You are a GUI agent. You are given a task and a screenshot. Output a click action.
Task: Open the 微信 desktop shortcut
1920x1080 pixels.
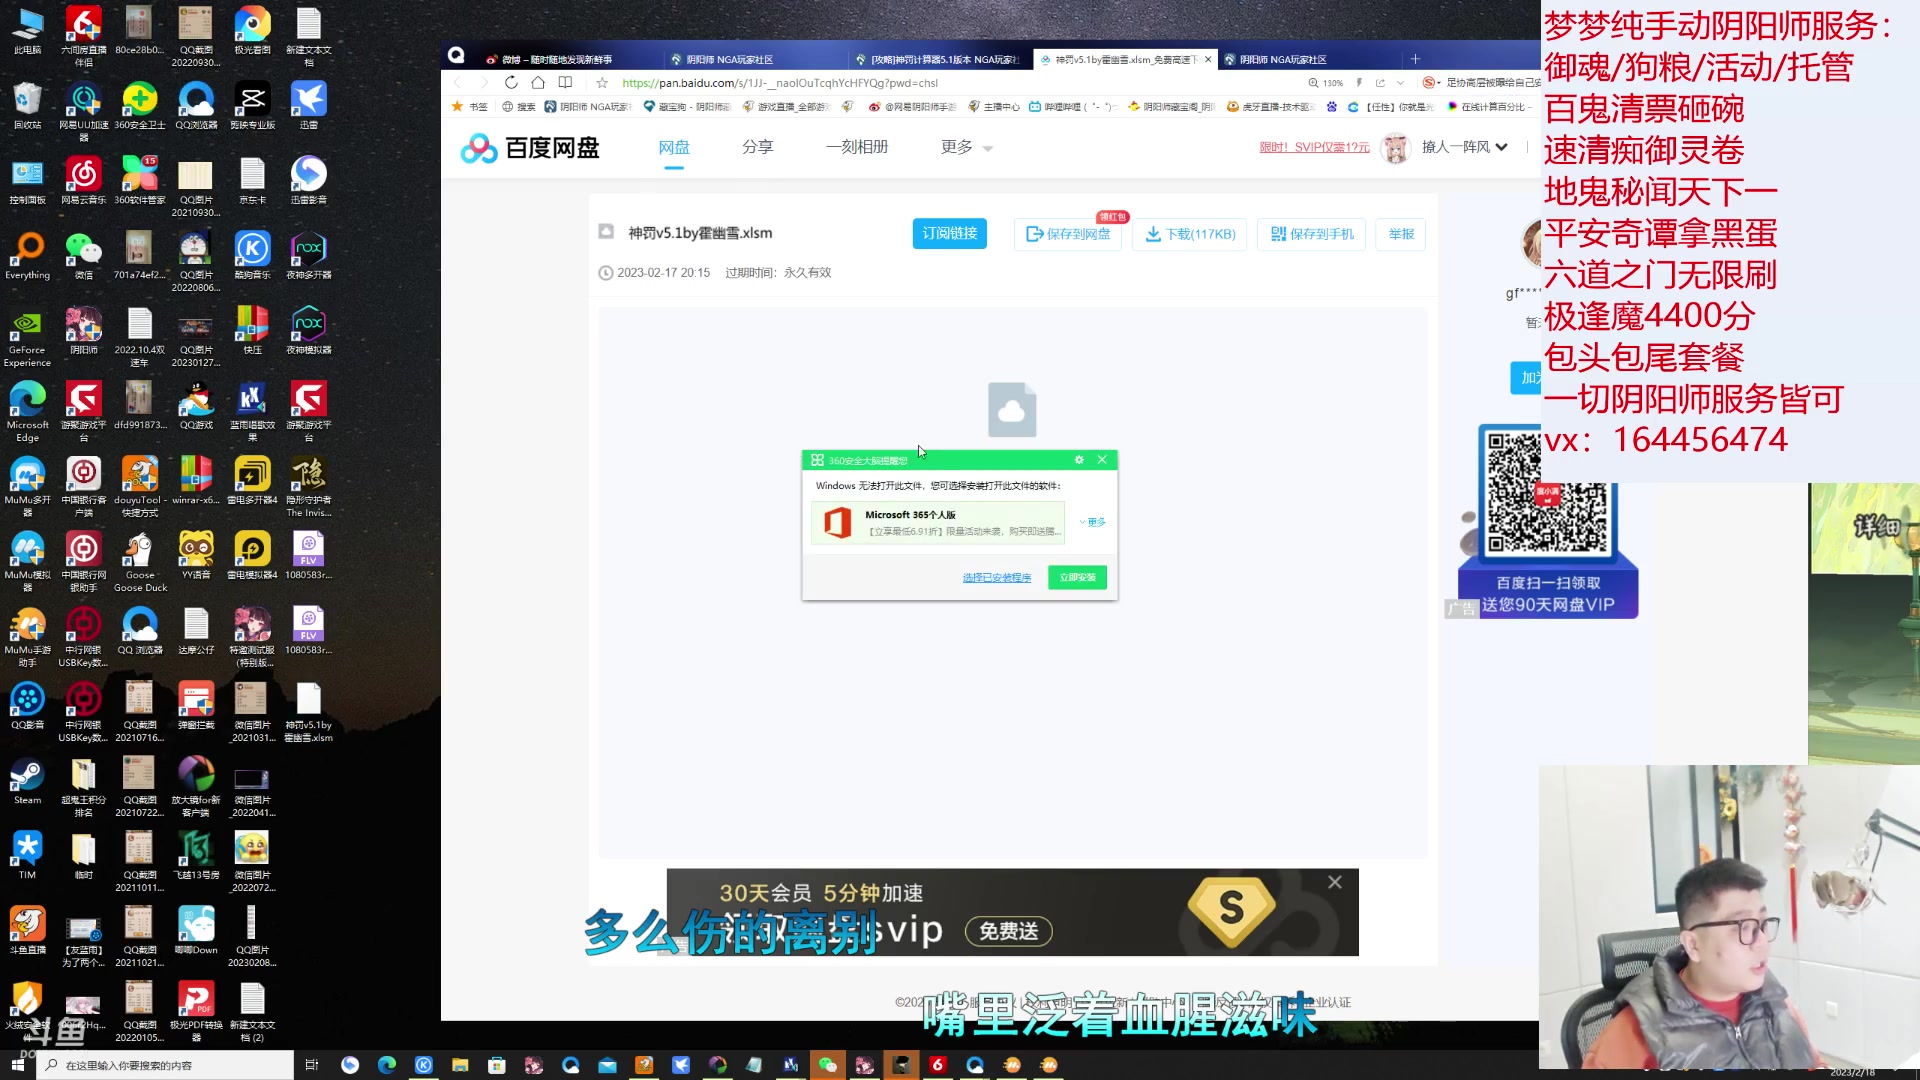(83, 255)
